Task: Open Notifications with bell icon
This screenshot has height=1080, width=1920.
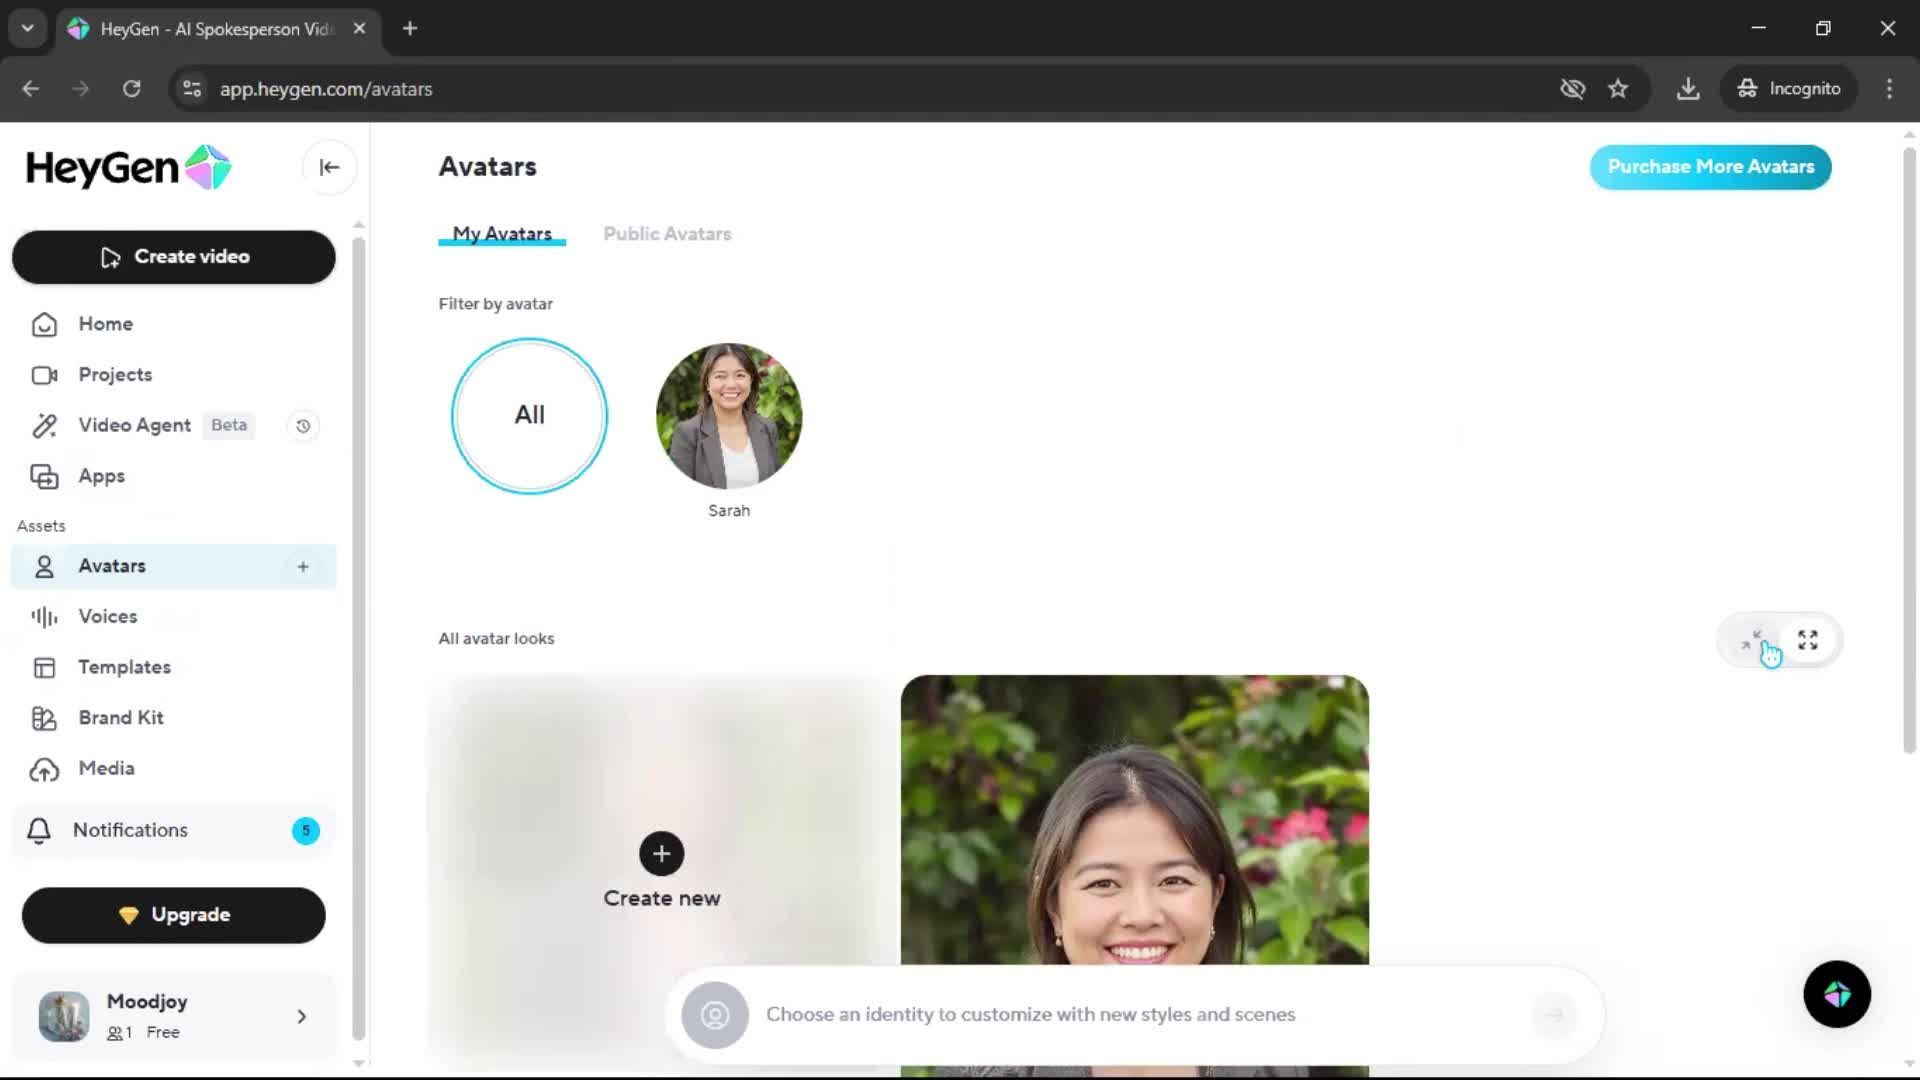Action: pyautogui.click(x=130, y=830)
